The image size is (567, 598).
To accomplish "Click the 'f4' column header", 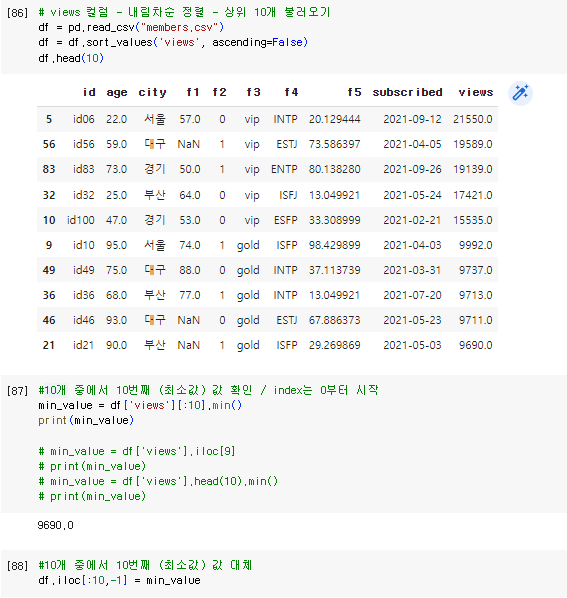I will [x=291, y=92].
